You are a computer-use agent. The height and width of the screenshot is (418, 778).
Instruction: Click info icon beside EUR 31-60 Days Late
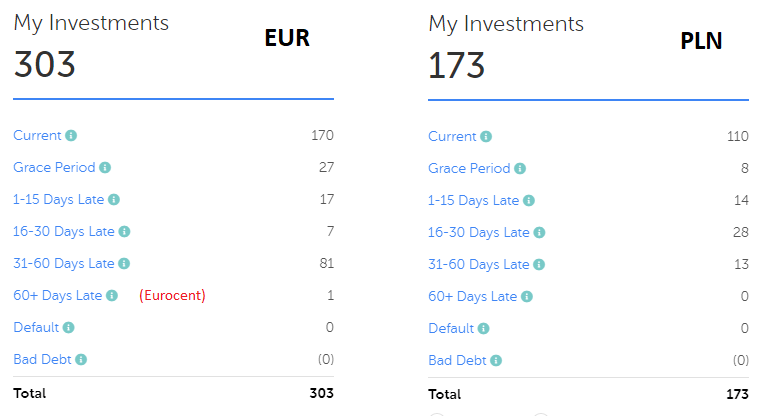pos(124,264)
